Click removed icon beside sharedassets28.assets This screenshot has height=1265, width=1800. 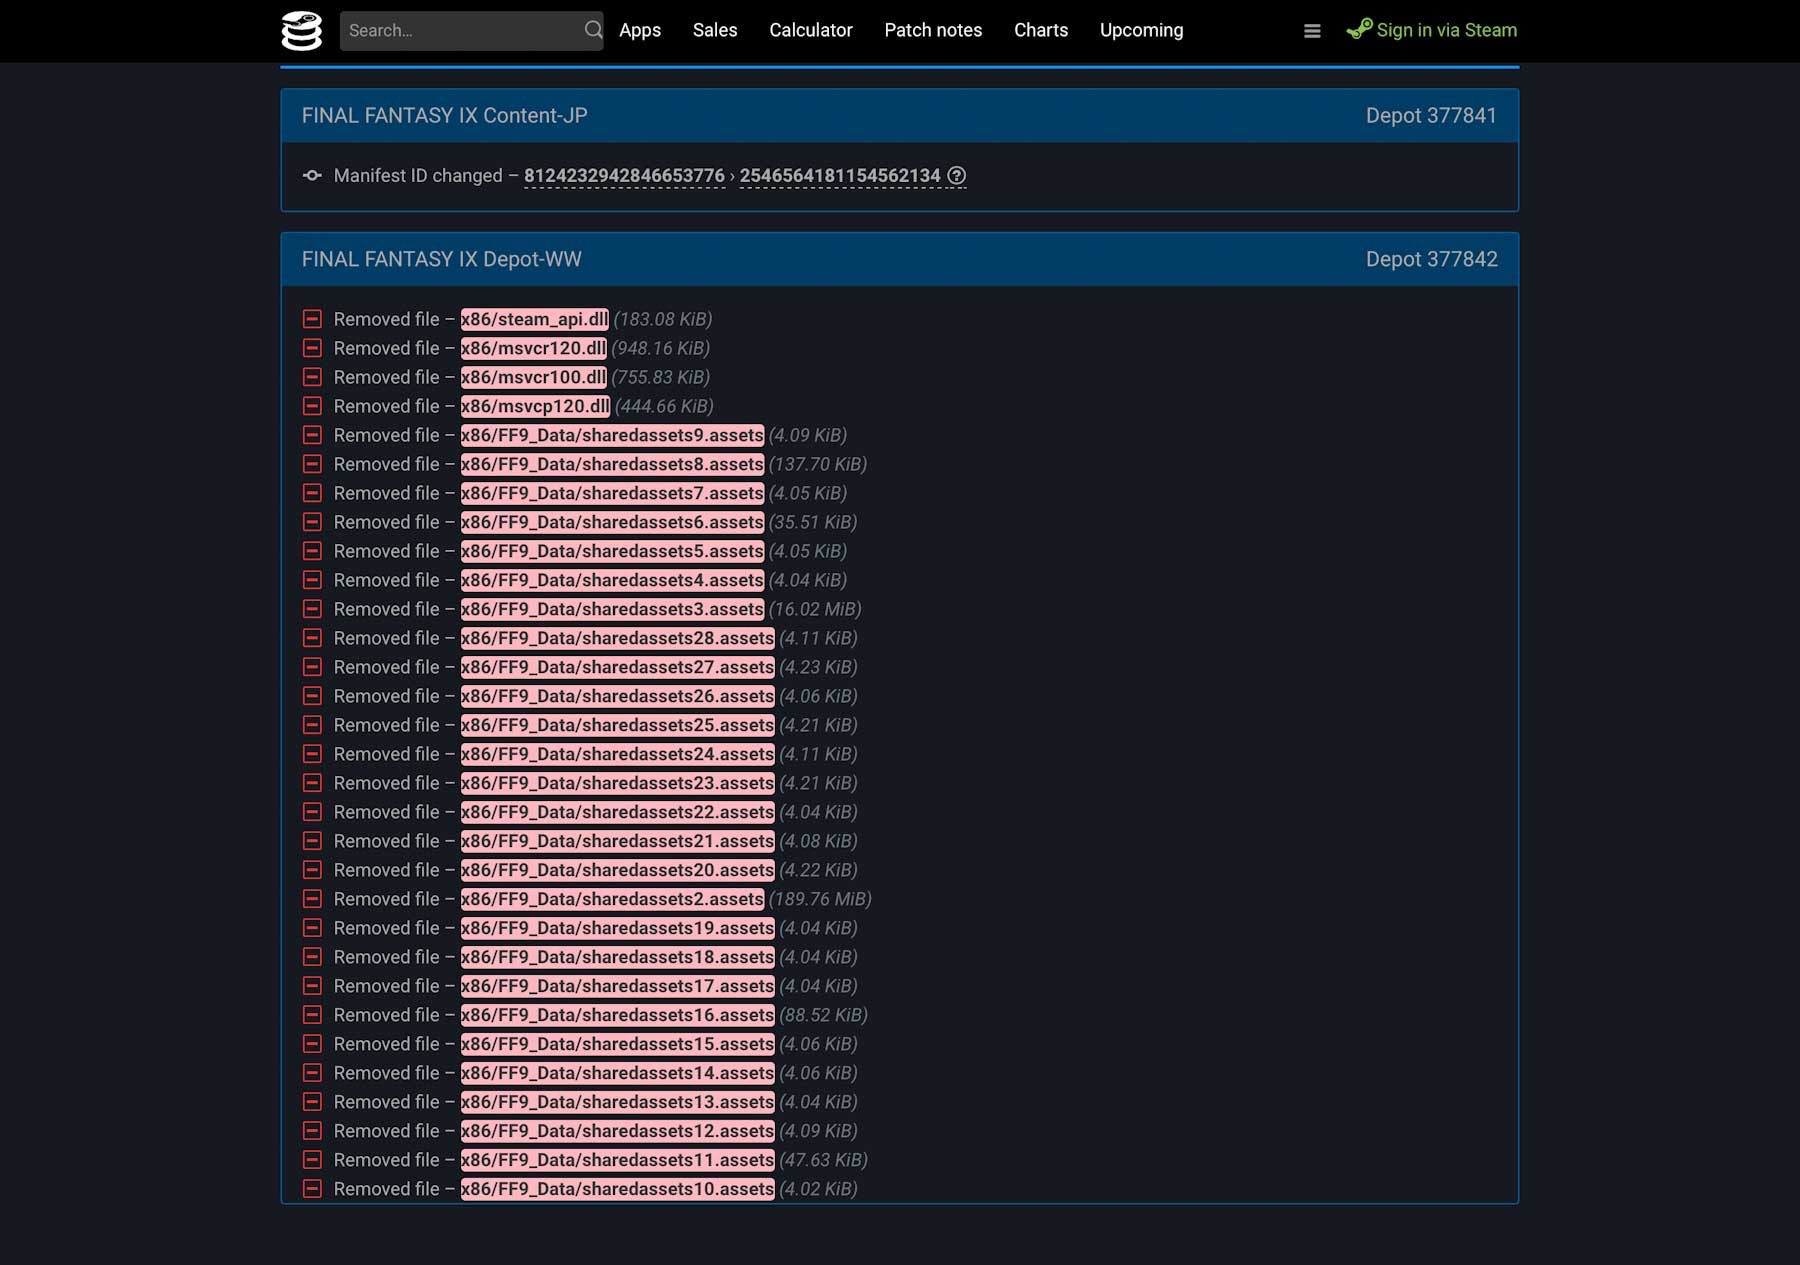[312, 638]
